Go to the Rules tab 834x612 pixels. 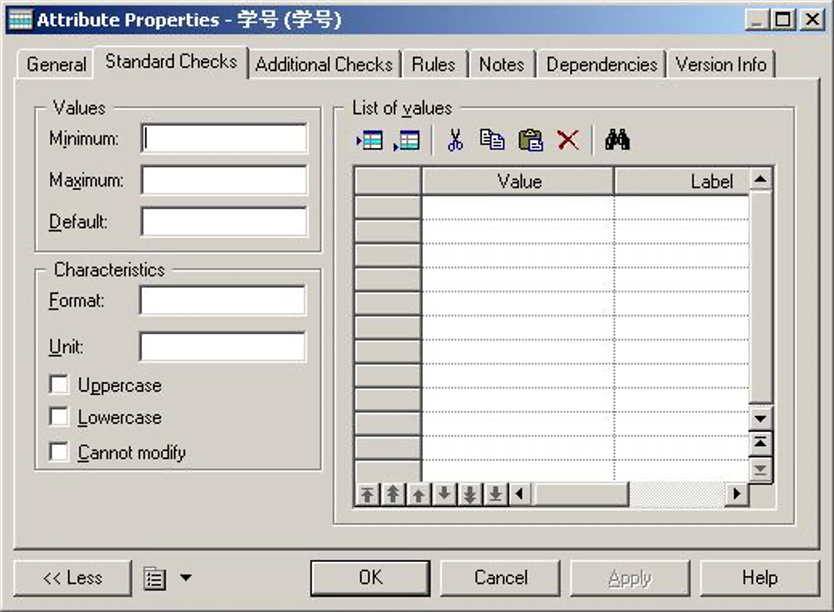[x=433, y=65]
